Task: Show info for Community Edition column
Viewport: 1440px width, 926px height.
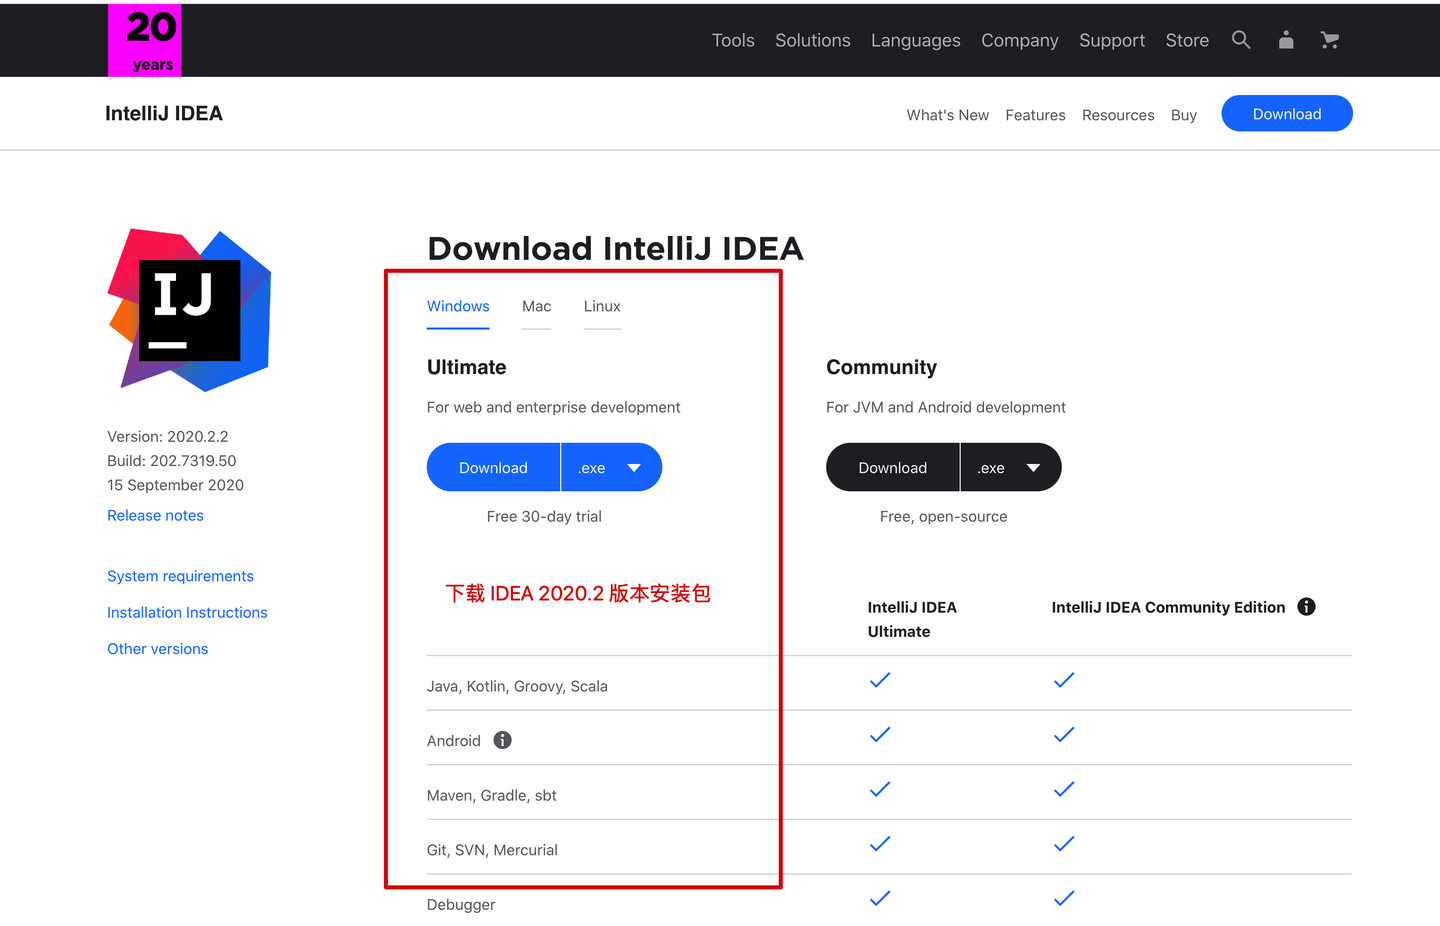Action: point(1306,607)
